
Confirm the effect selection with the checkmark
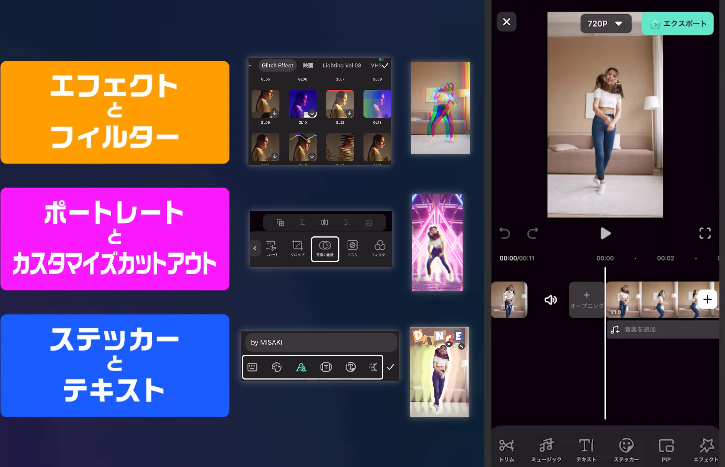point(385,65)
